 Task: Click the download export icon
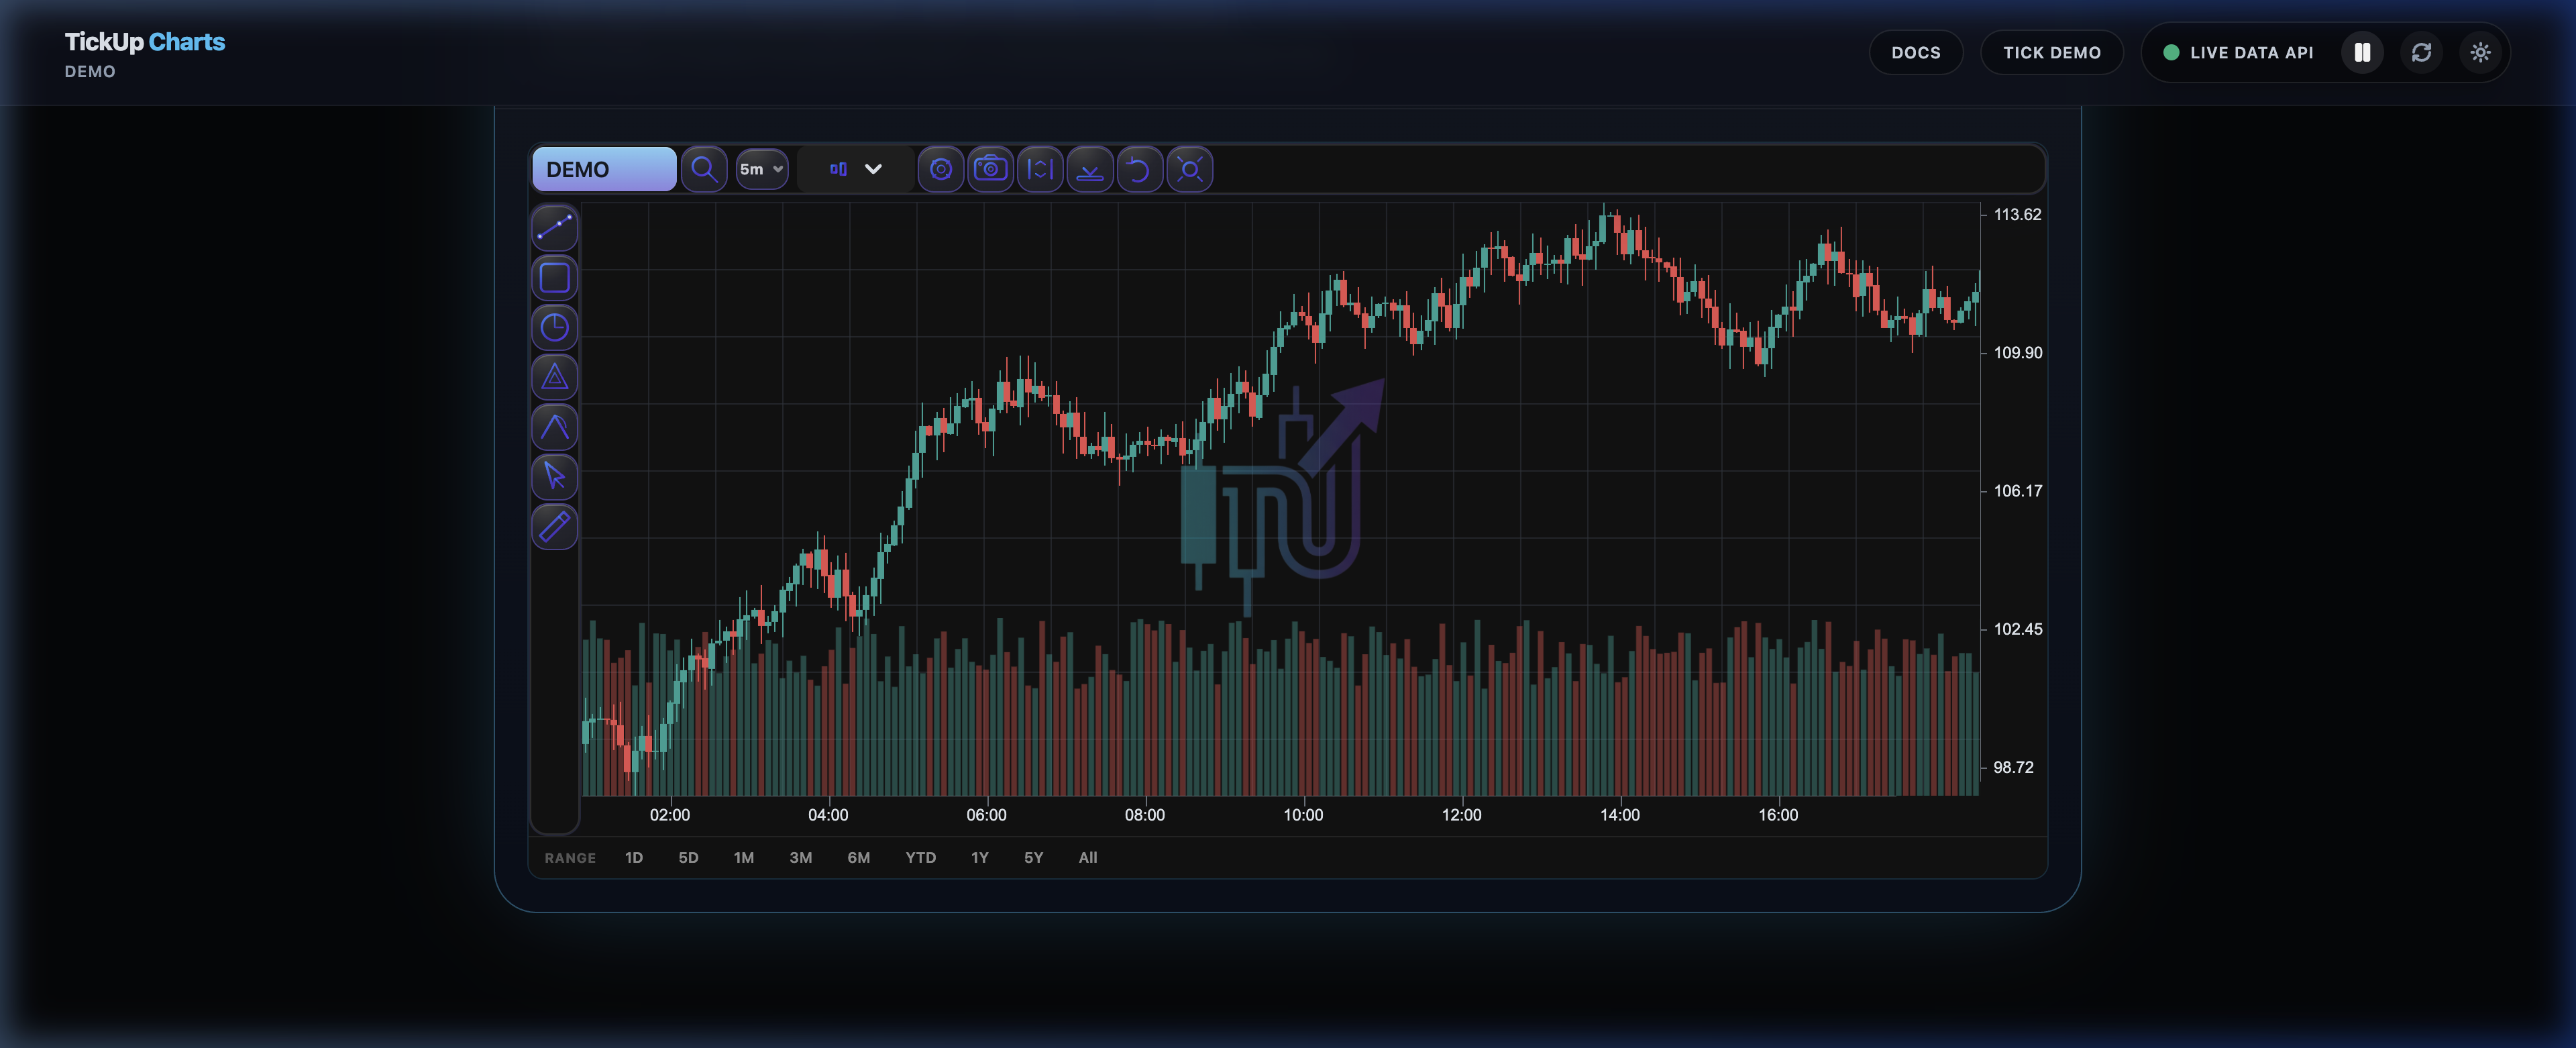coord(1090,169)
